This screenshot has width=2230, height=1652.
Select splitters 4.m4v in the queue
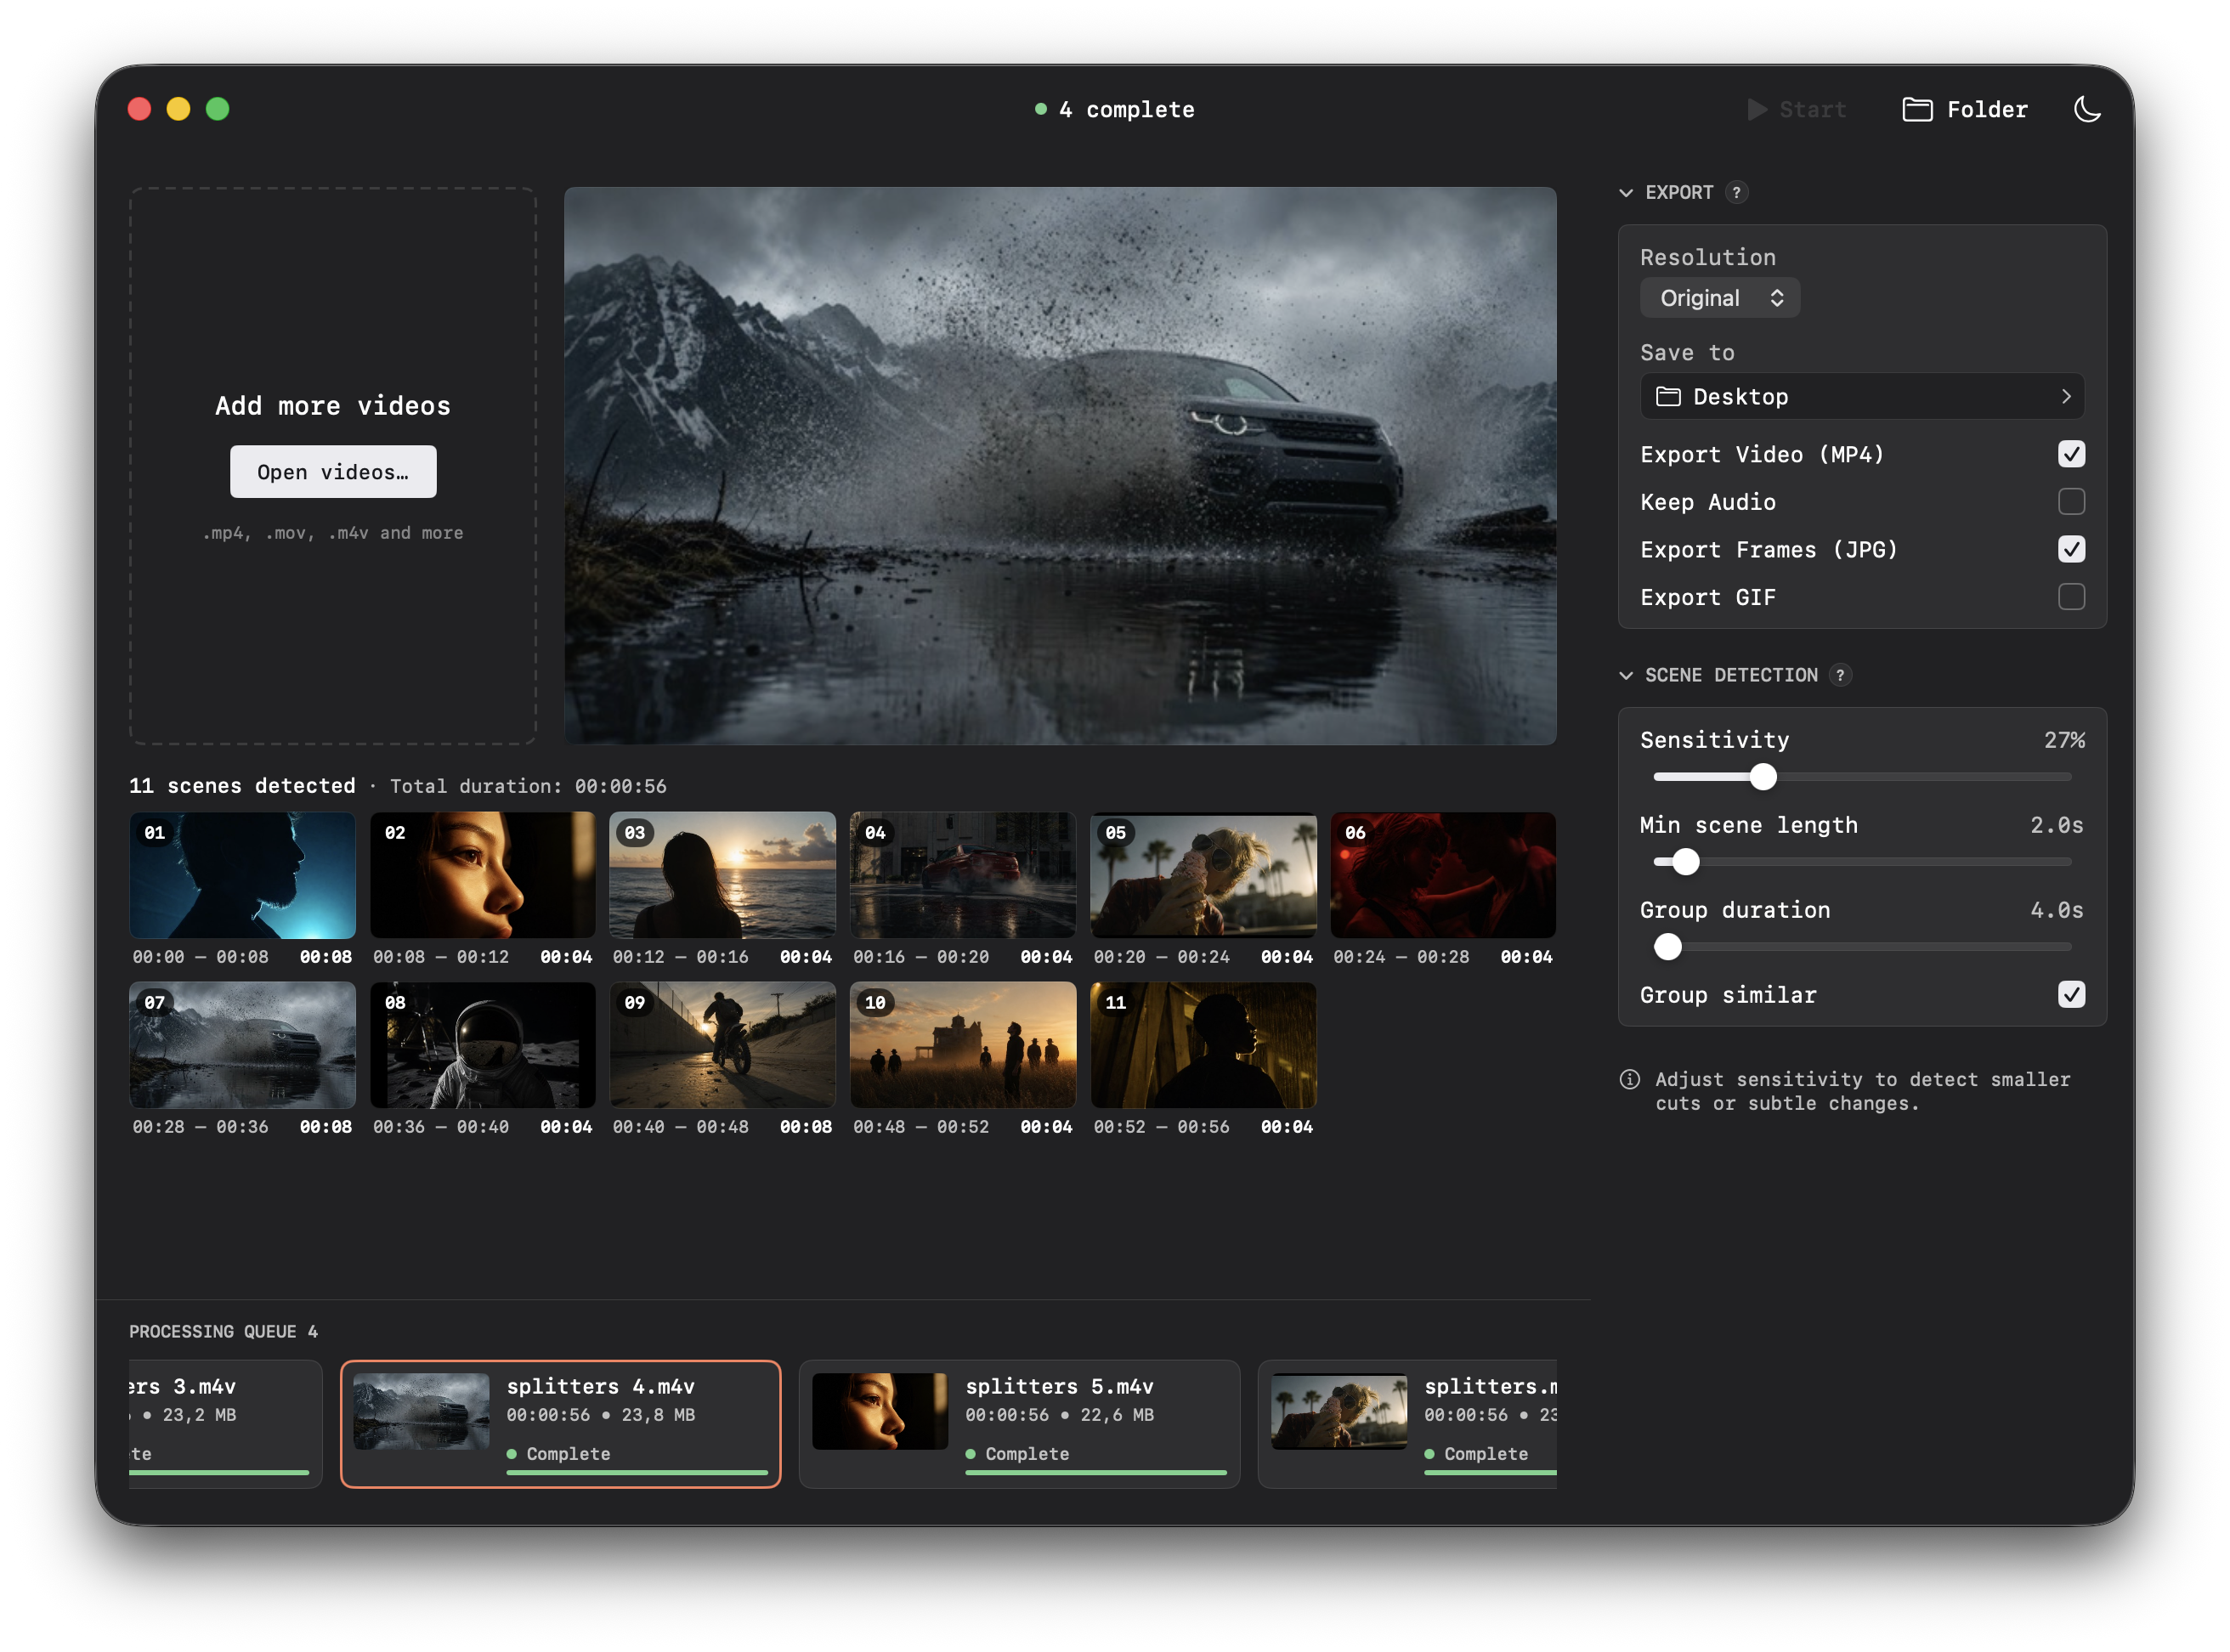coord(560,1424)
